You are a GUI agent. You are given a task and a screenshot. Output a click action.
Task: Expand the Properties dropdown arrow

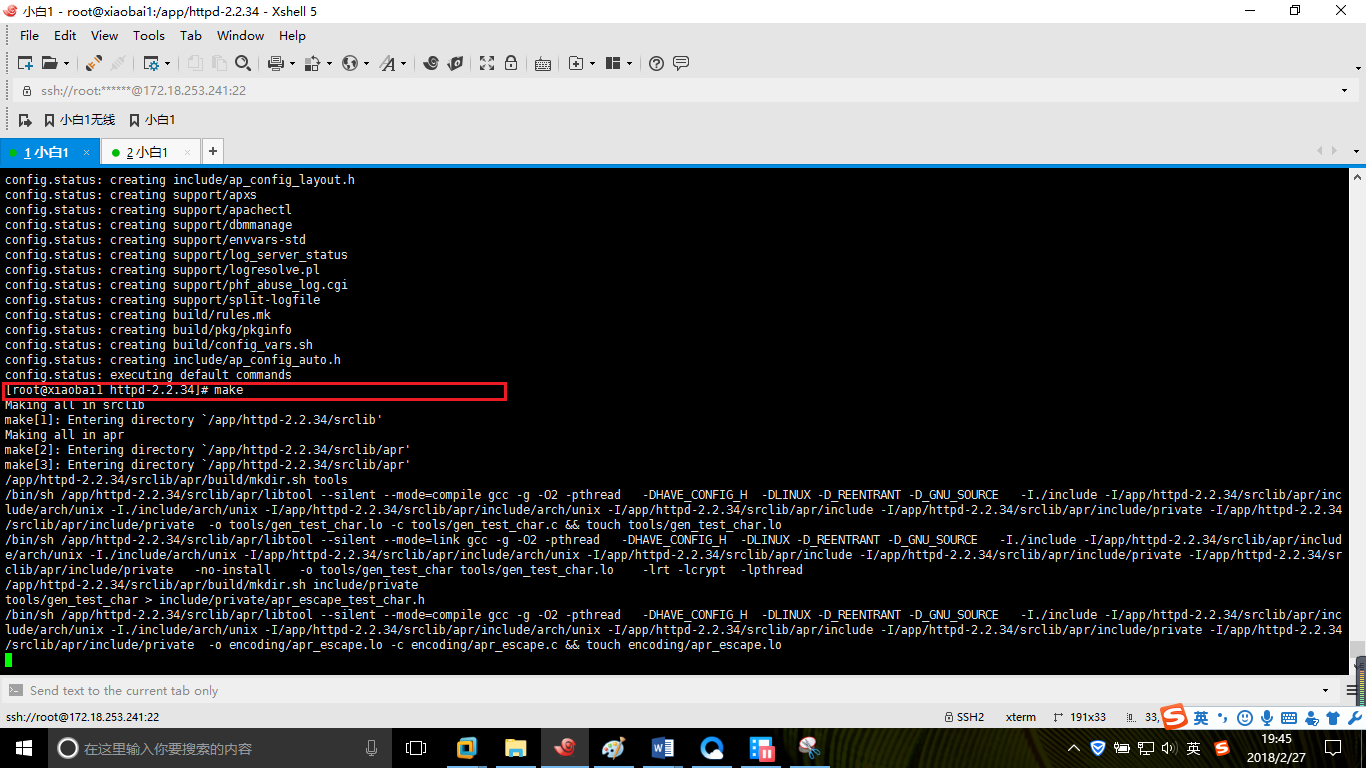point(167,63)
